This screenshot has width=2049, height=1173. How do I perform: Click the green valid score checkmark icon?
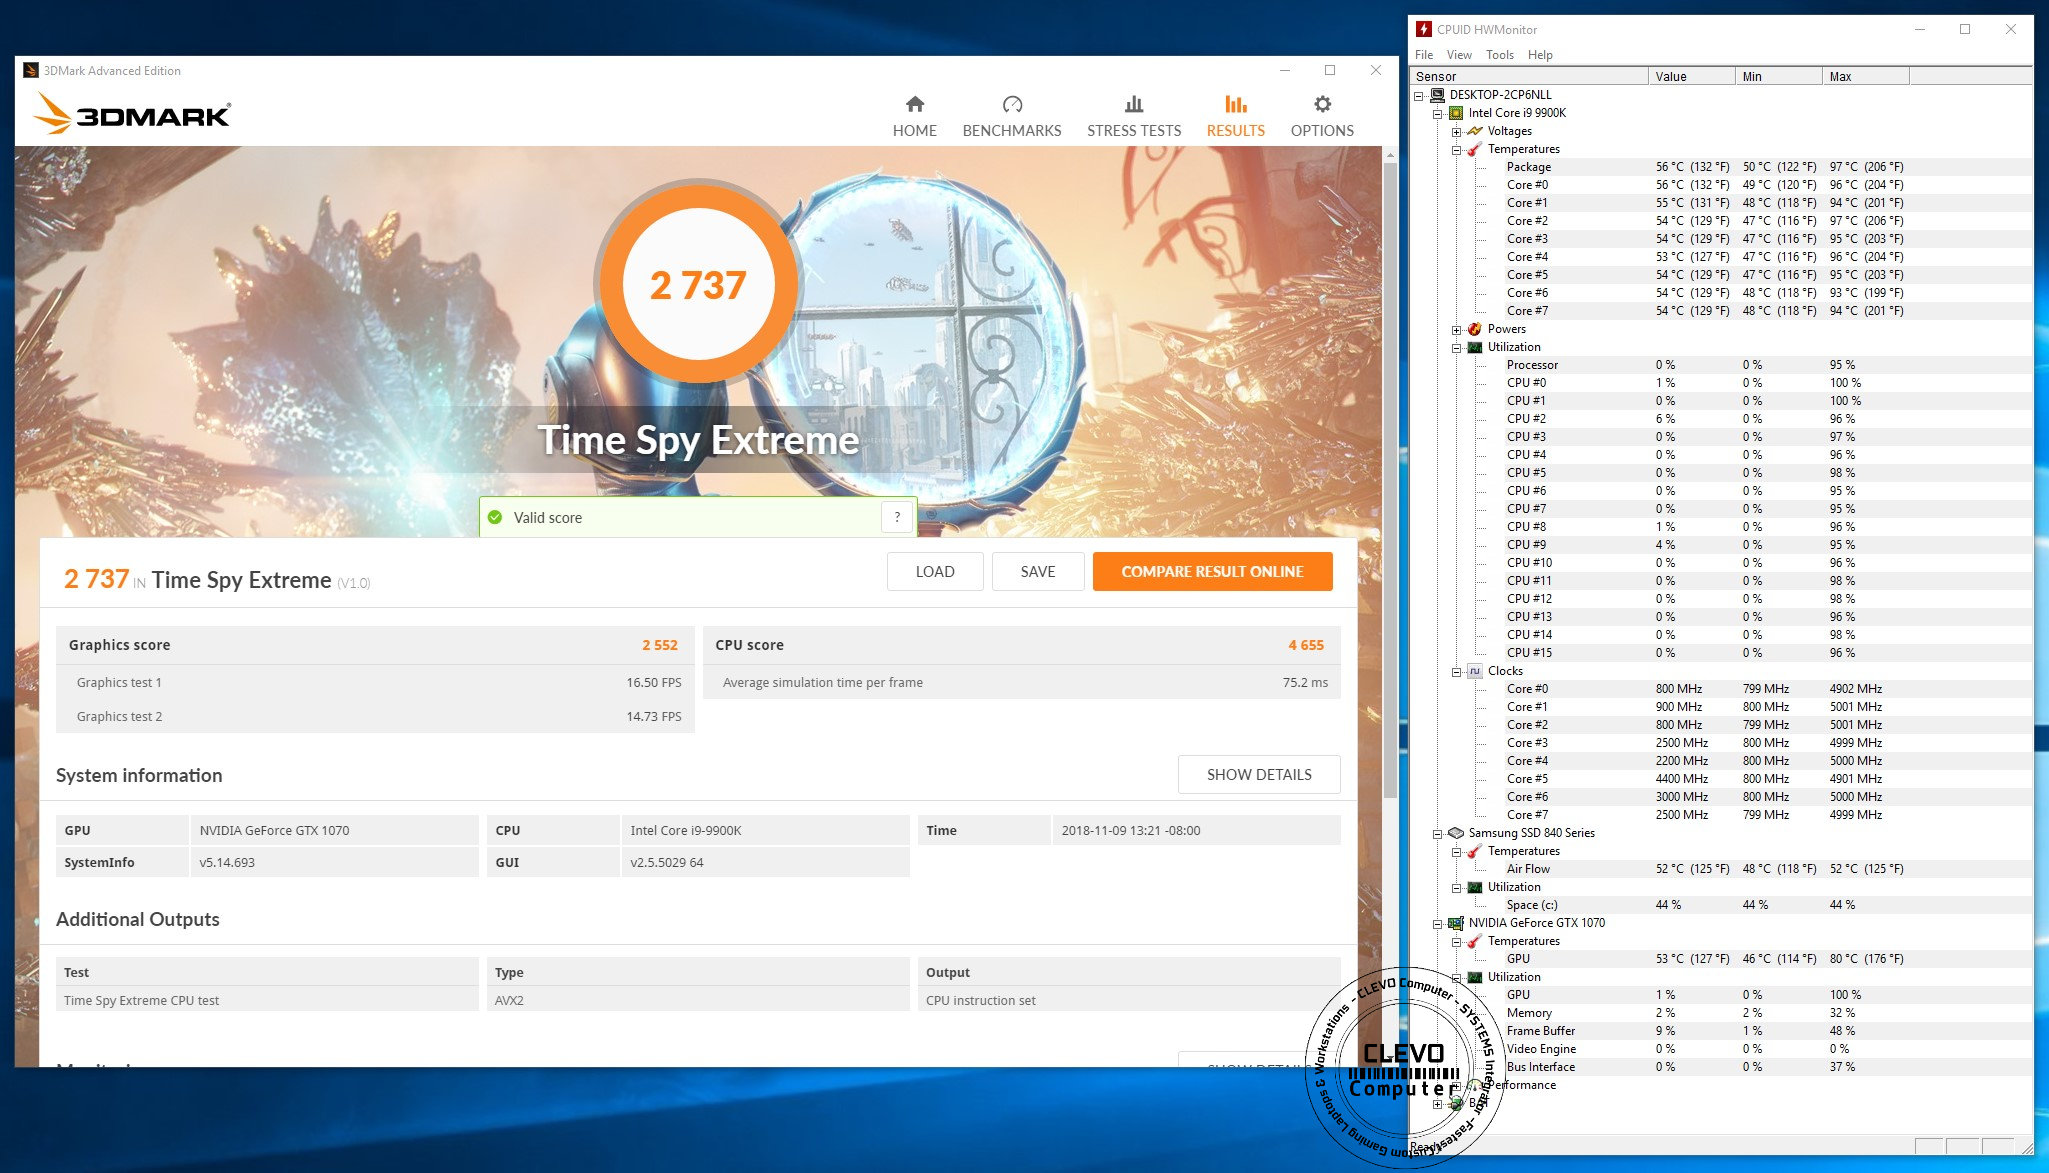tap(495, 517)
